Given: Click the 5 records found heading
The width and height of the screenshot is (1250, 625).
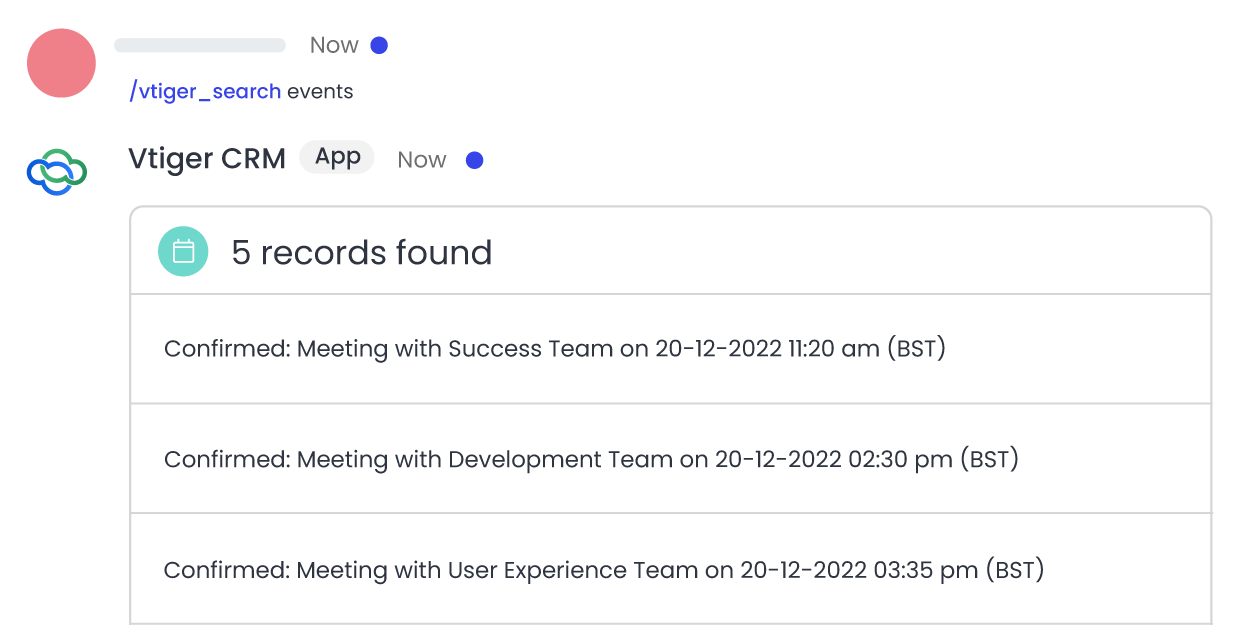Looking at the screenshot, I should tap(361, 252).
